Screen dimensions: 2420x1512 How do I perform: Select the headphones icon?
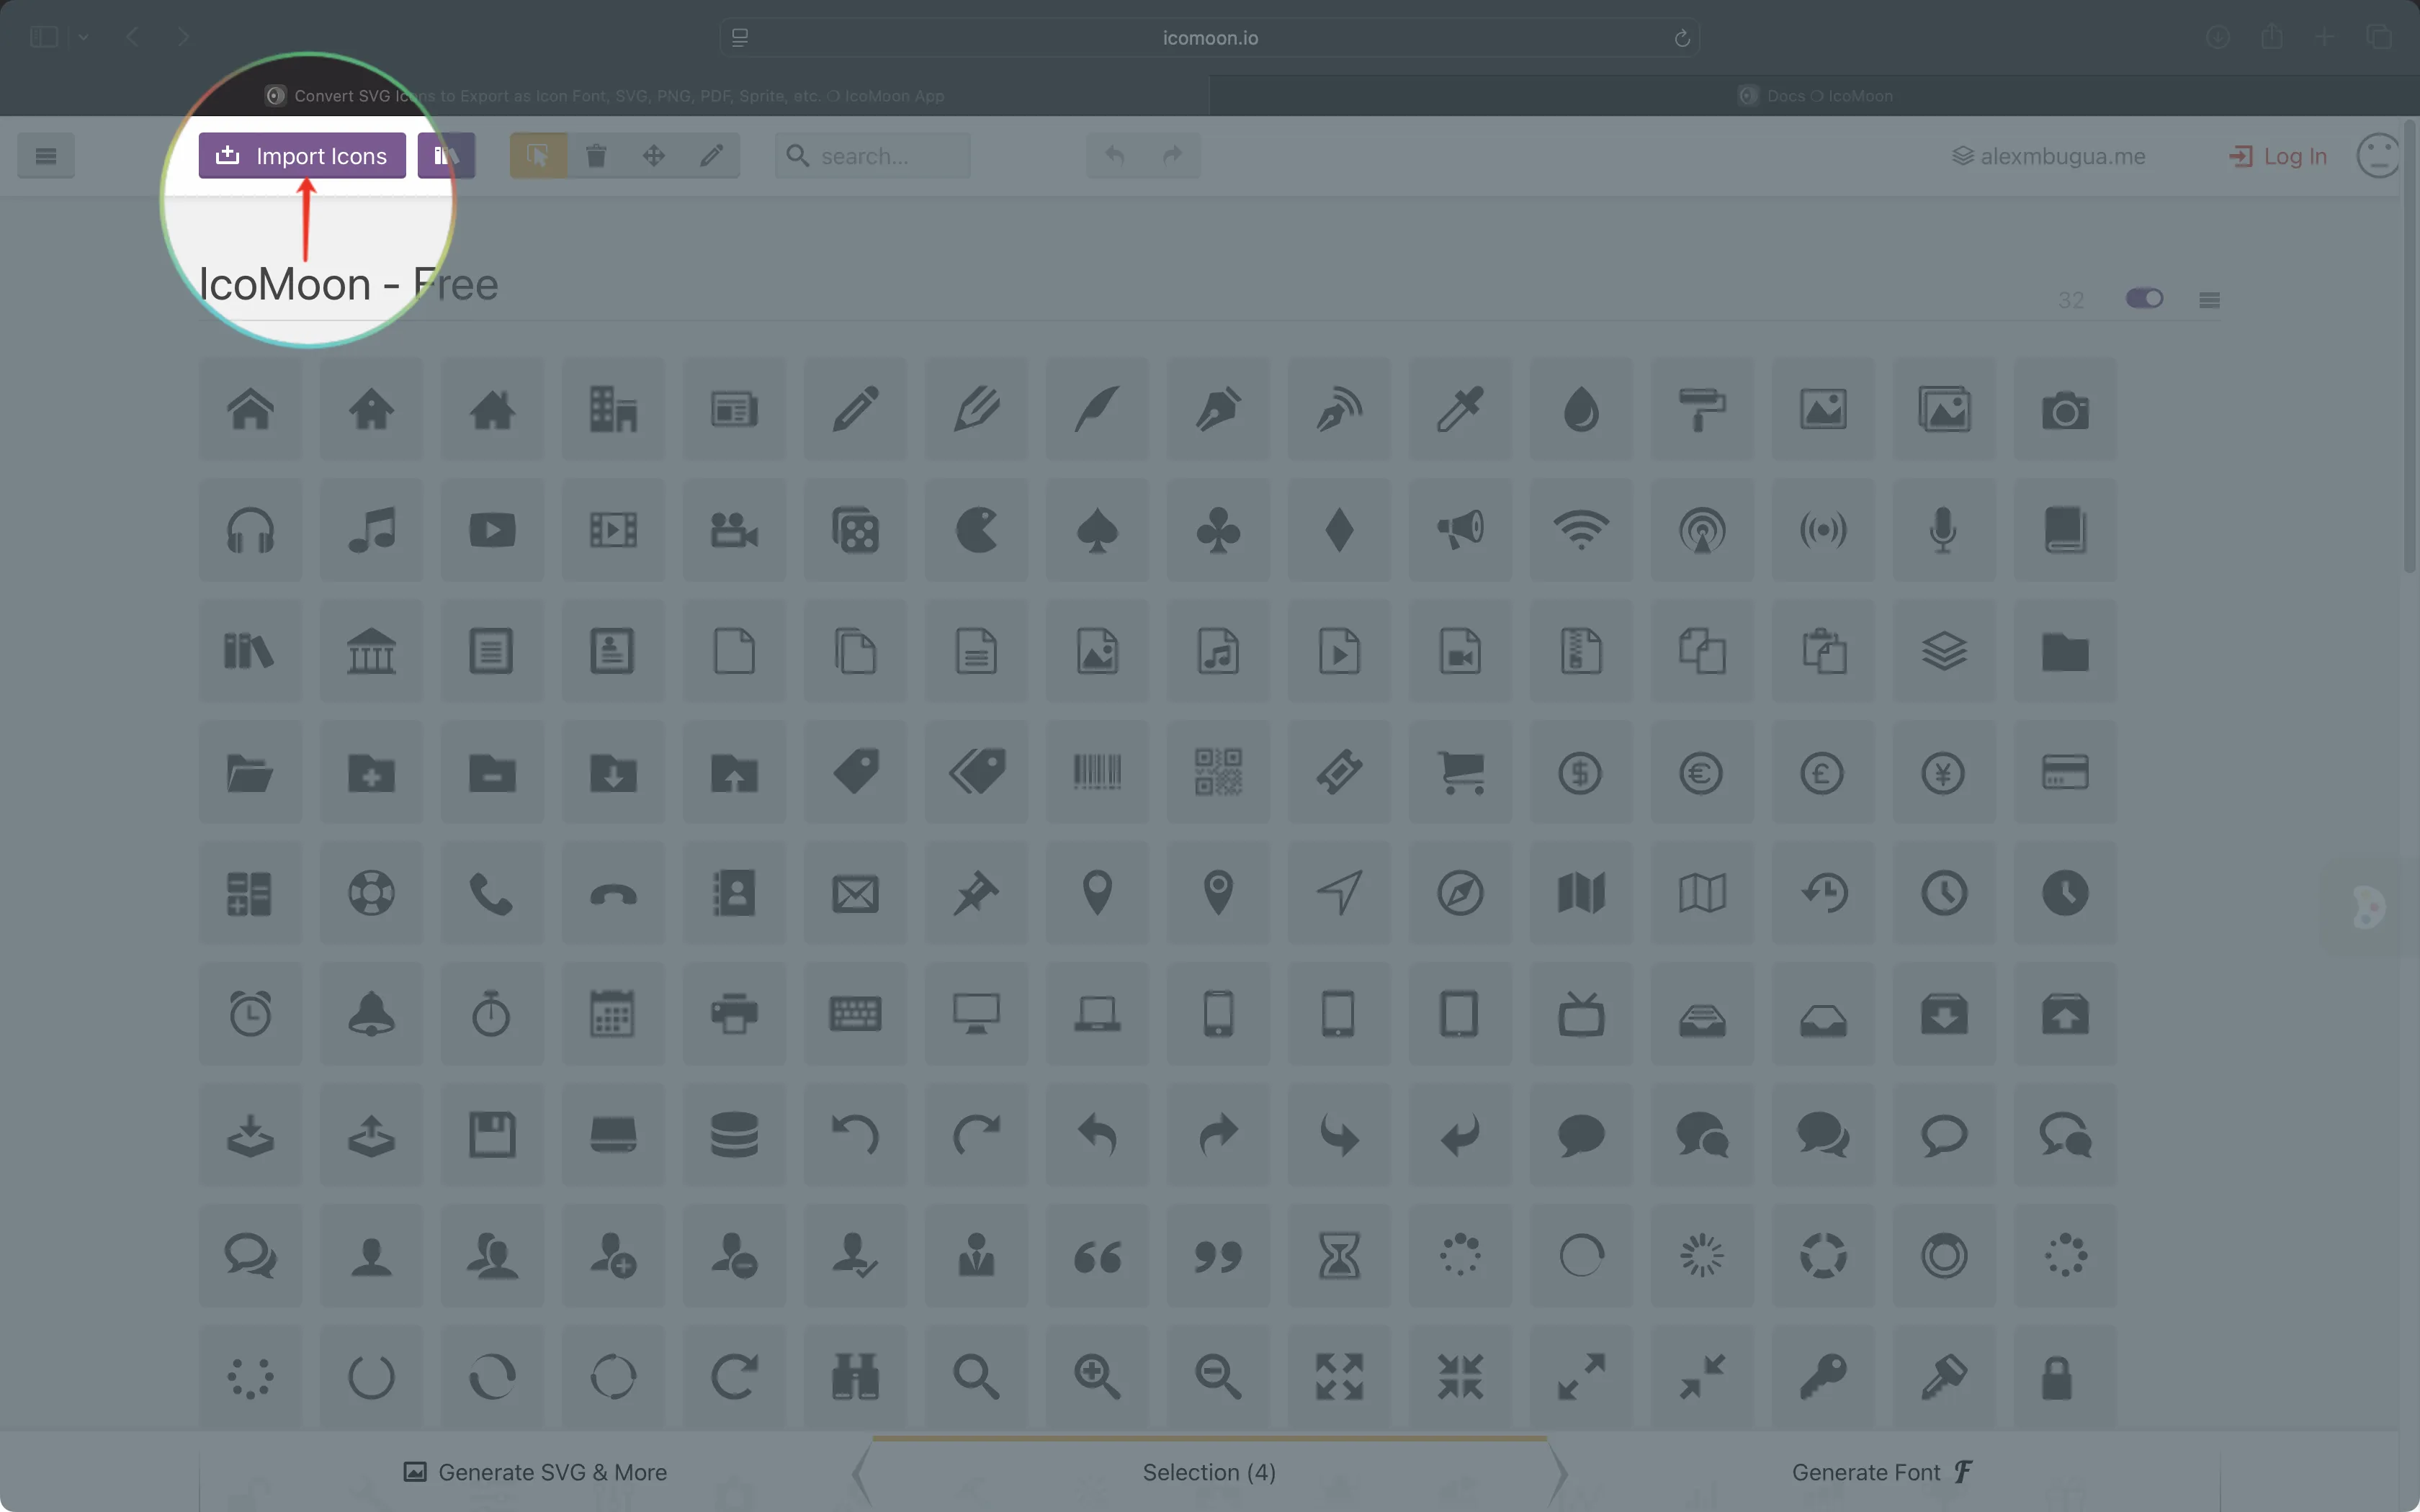pyautogui.click(x=249, y=530)
